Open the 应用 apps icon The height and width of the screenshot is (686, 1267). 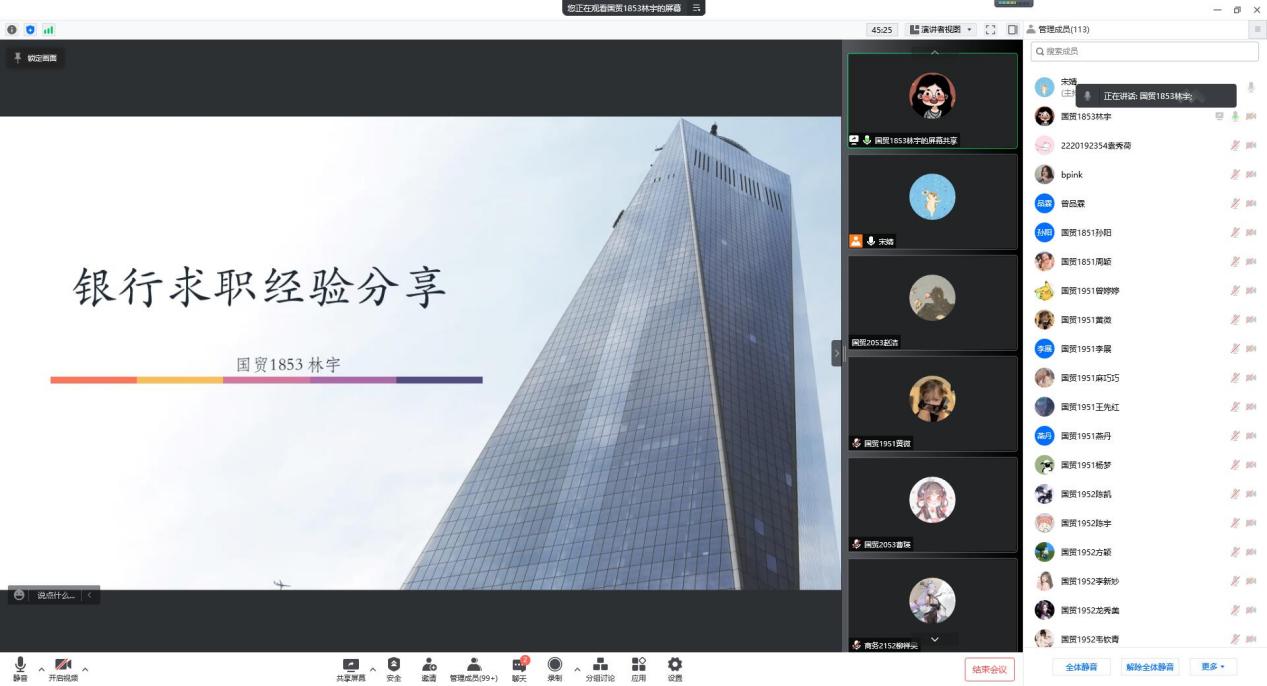click(638, 665)
